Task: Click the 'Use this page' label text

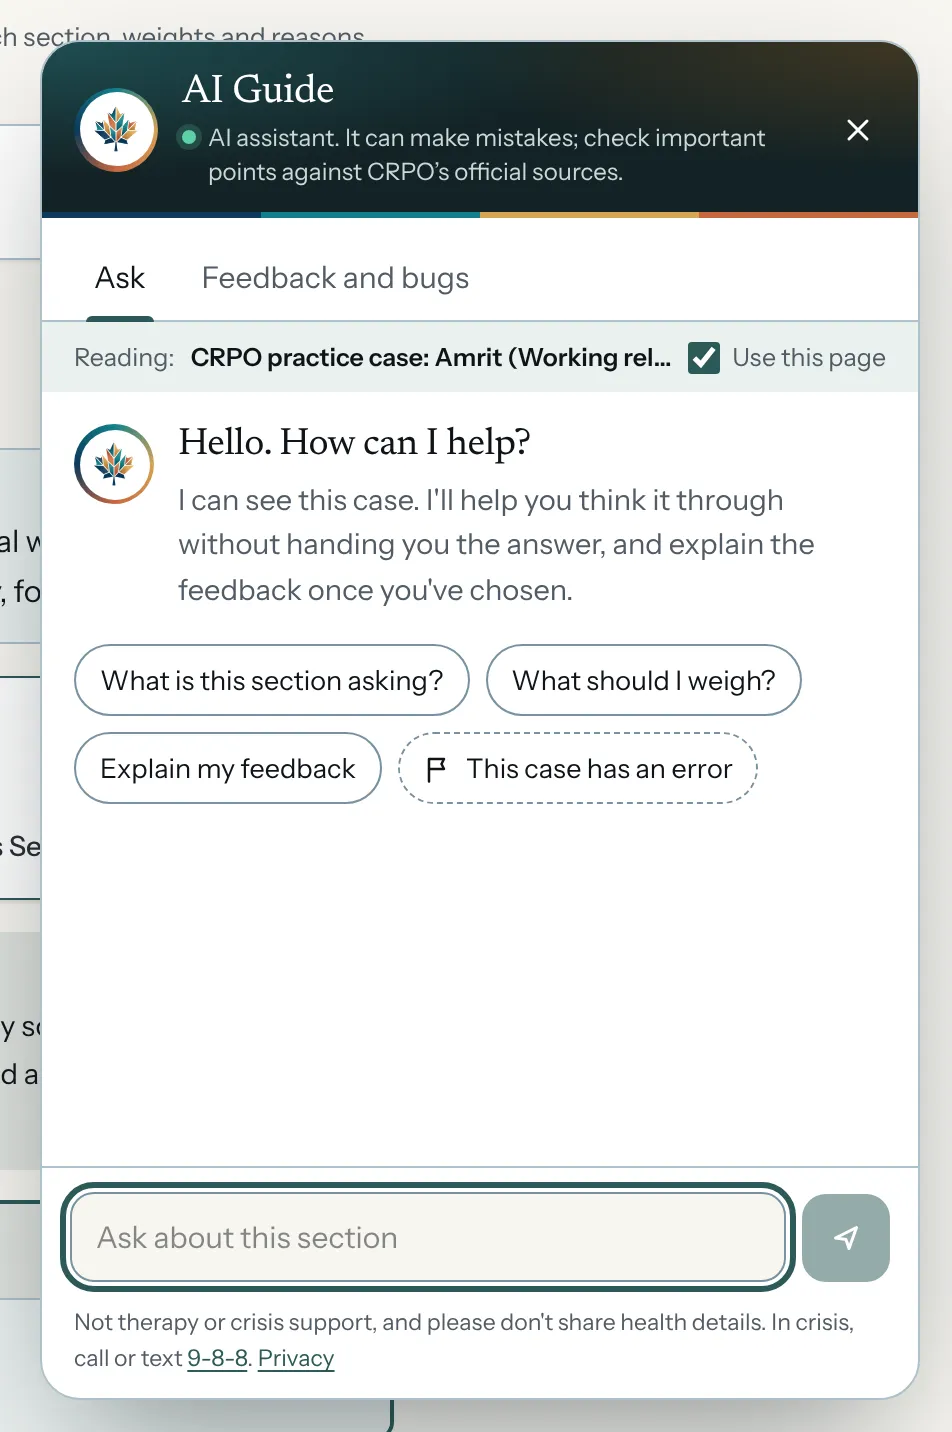Action: pyautogui.click(x=809, y=358)
